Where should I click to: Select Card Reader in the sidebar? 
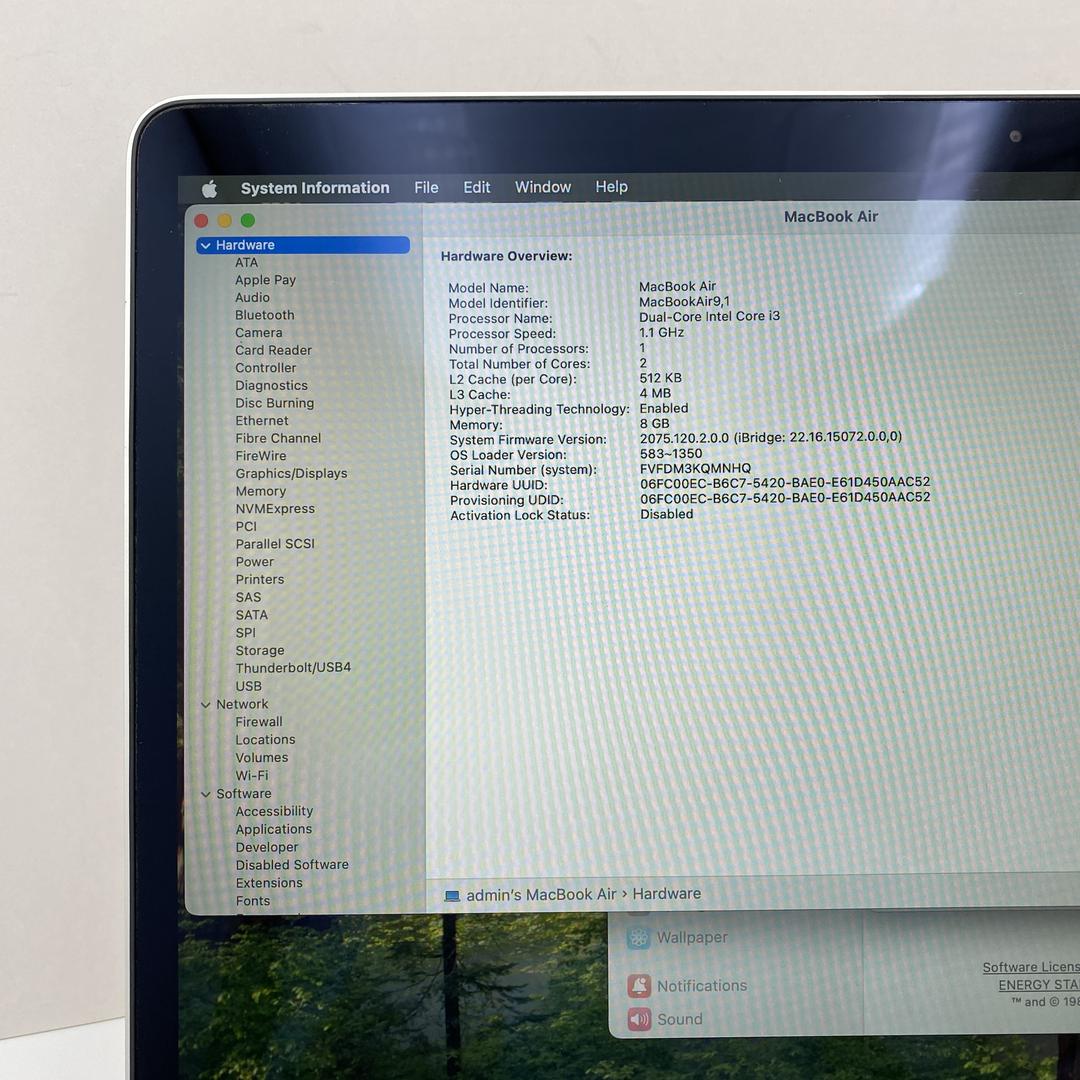(x=273, y=350)
